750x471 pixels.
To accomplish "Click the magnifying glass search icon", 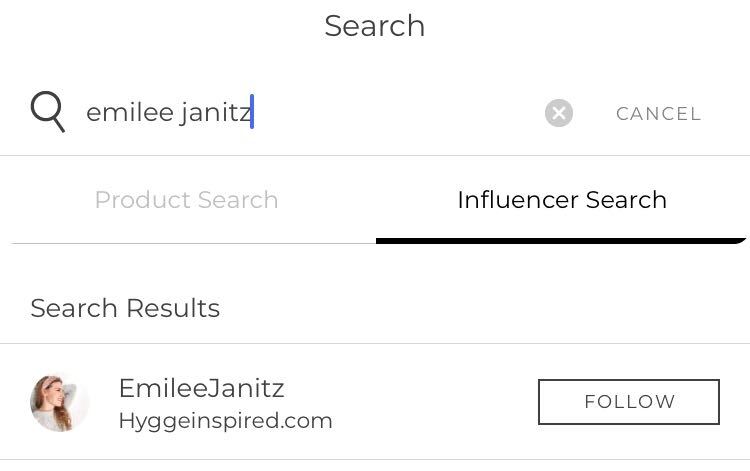I will click(47, 111).
